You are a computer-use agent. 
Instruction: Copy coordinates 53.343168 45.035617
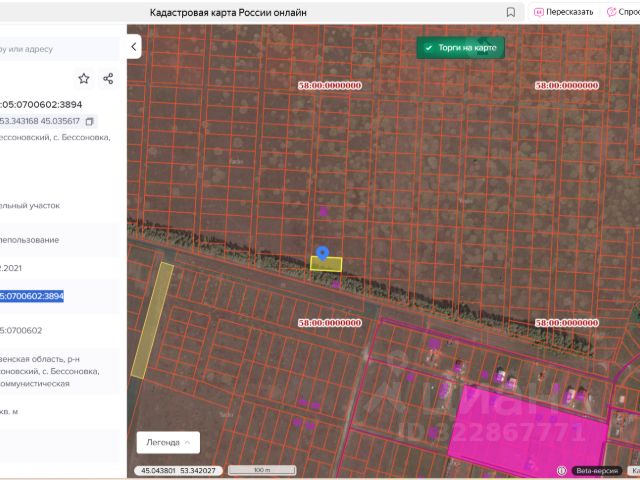(89, 121)
